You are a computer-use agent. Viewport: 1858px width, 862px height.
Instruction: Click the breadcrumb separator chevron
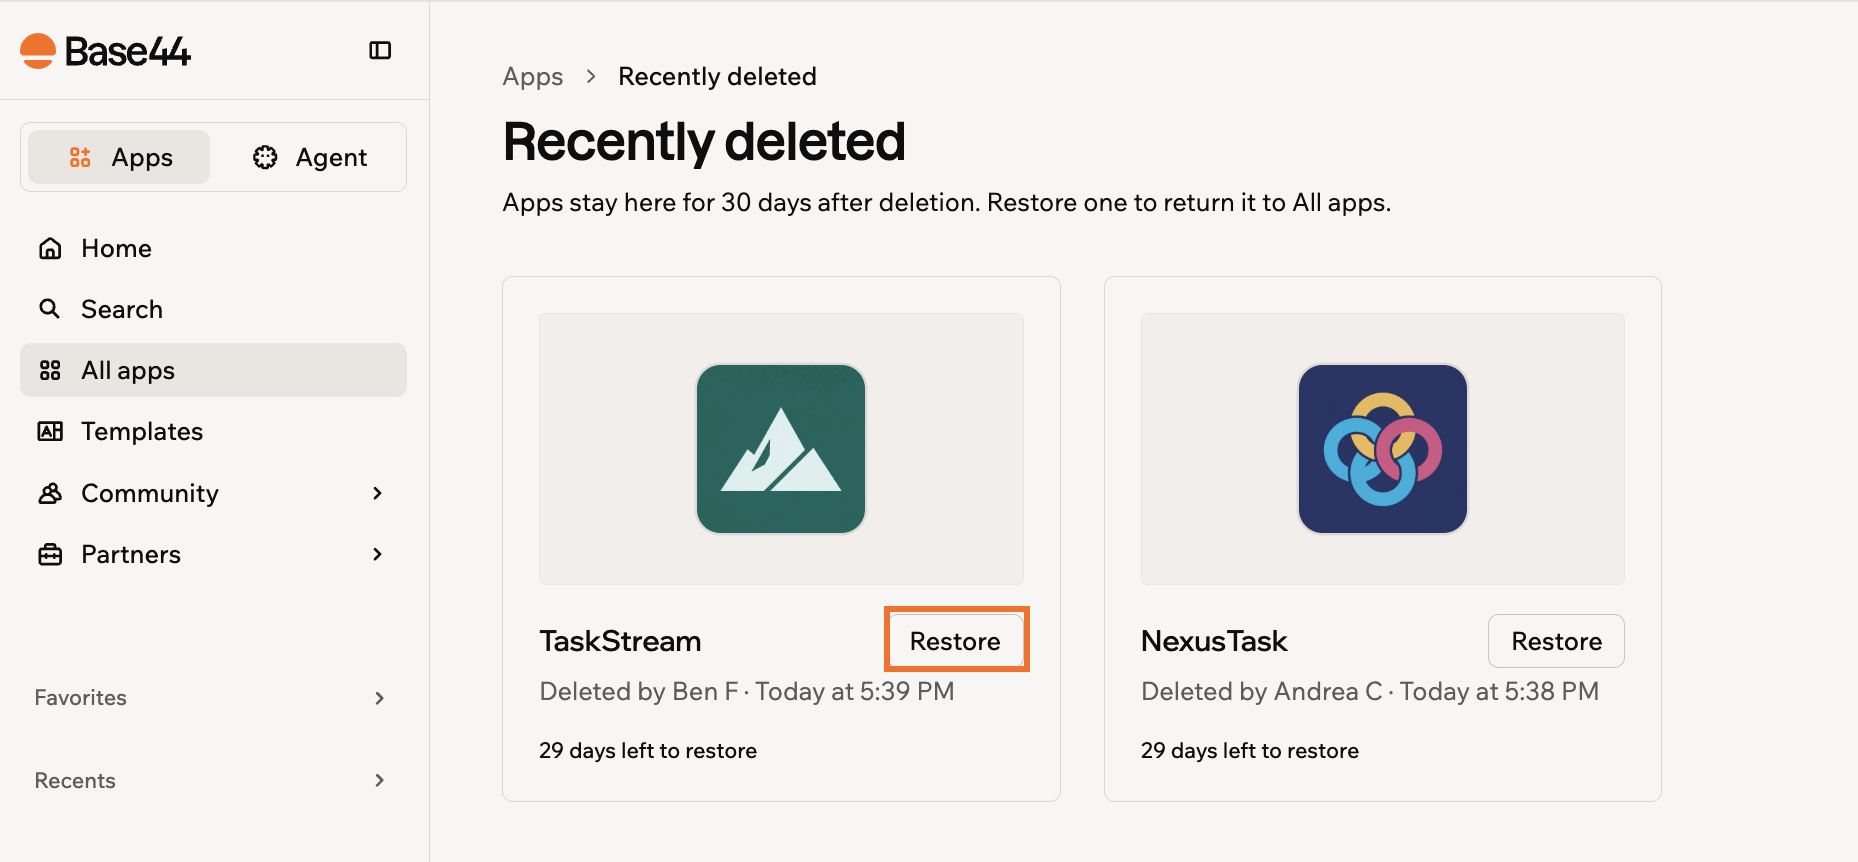click(x=591, y=76)
